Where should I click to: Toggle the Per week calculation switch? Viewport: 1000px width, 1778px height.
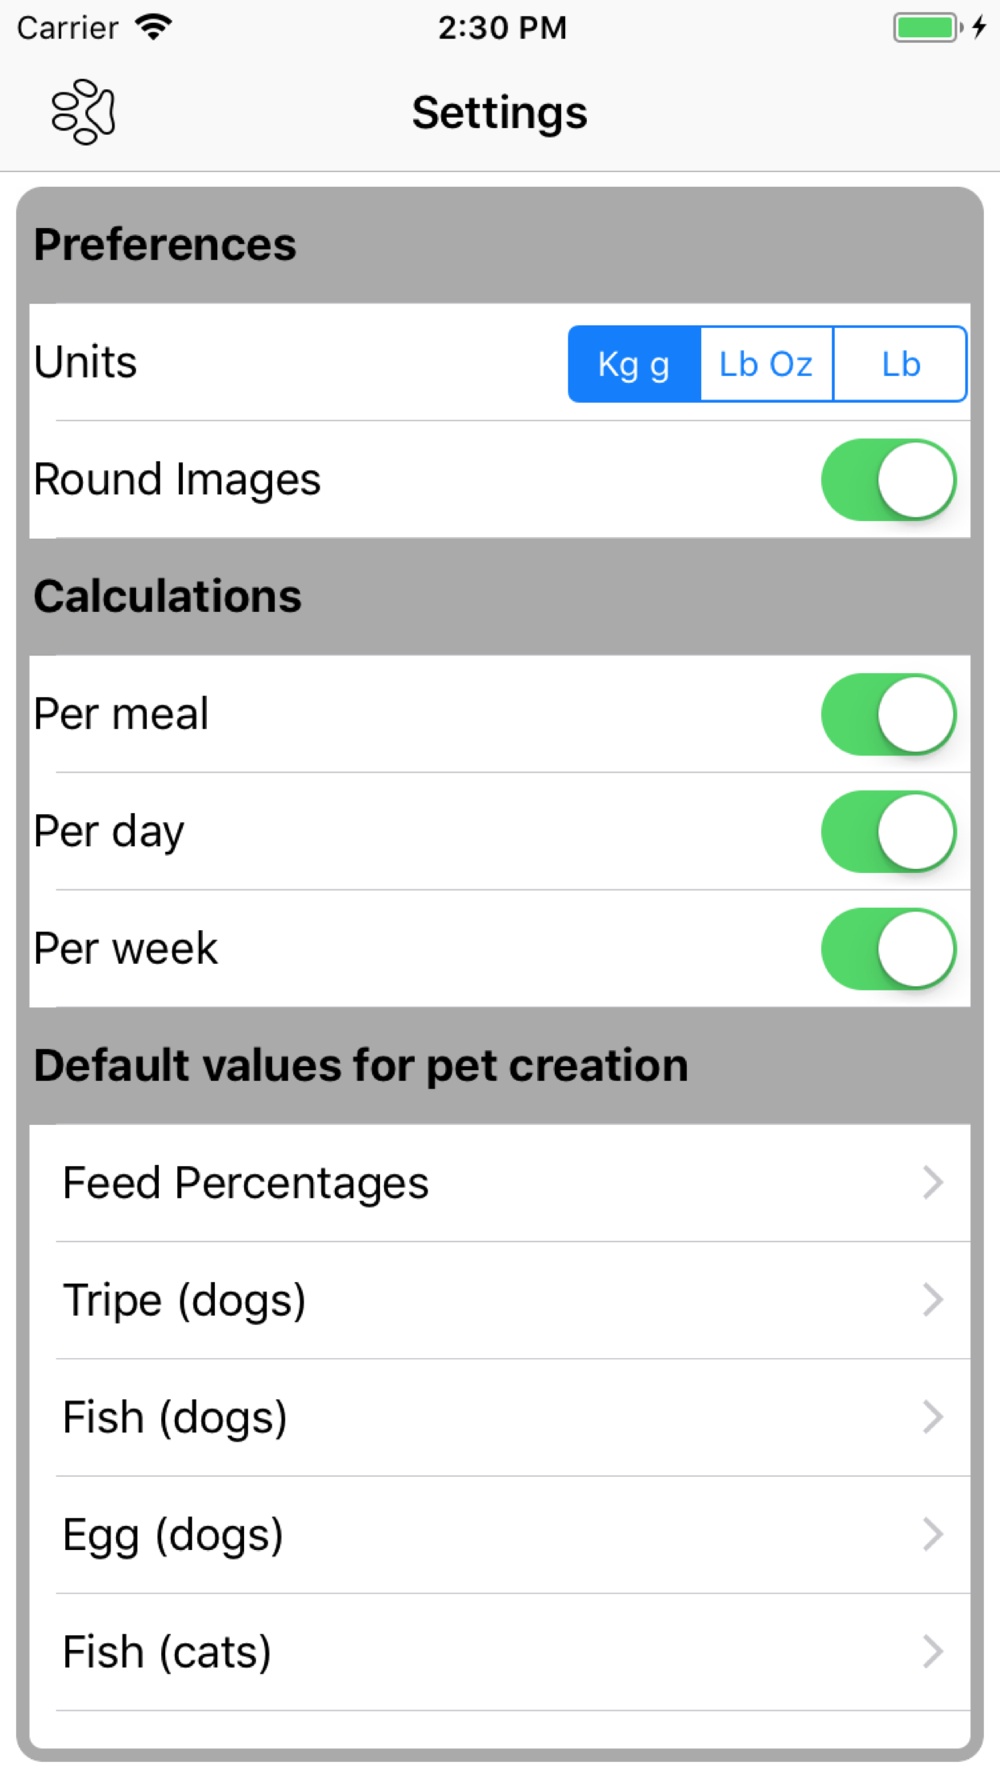tap(888, 949)
